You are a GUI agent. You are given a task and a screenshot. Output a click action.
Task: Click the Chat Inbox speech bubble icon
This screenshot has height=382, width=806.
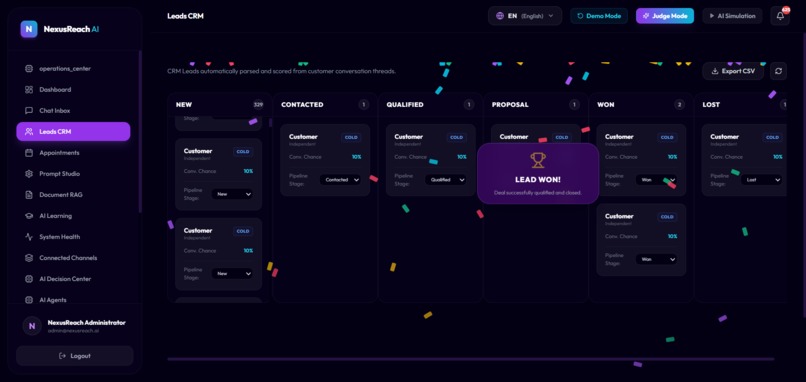tap(29, 111)
